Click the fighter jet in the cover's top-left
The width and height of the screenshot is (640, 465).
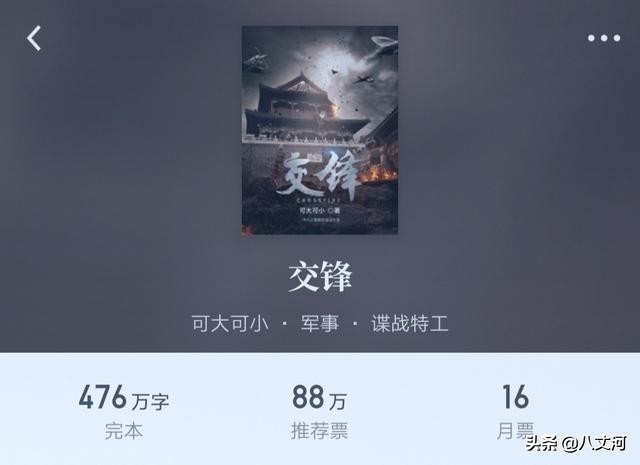coord(255,61)
